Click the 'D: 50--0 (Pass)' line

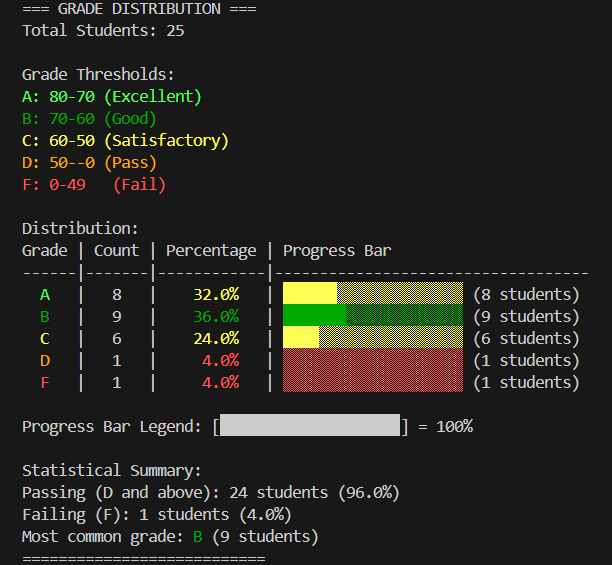(x=89, y=163)
